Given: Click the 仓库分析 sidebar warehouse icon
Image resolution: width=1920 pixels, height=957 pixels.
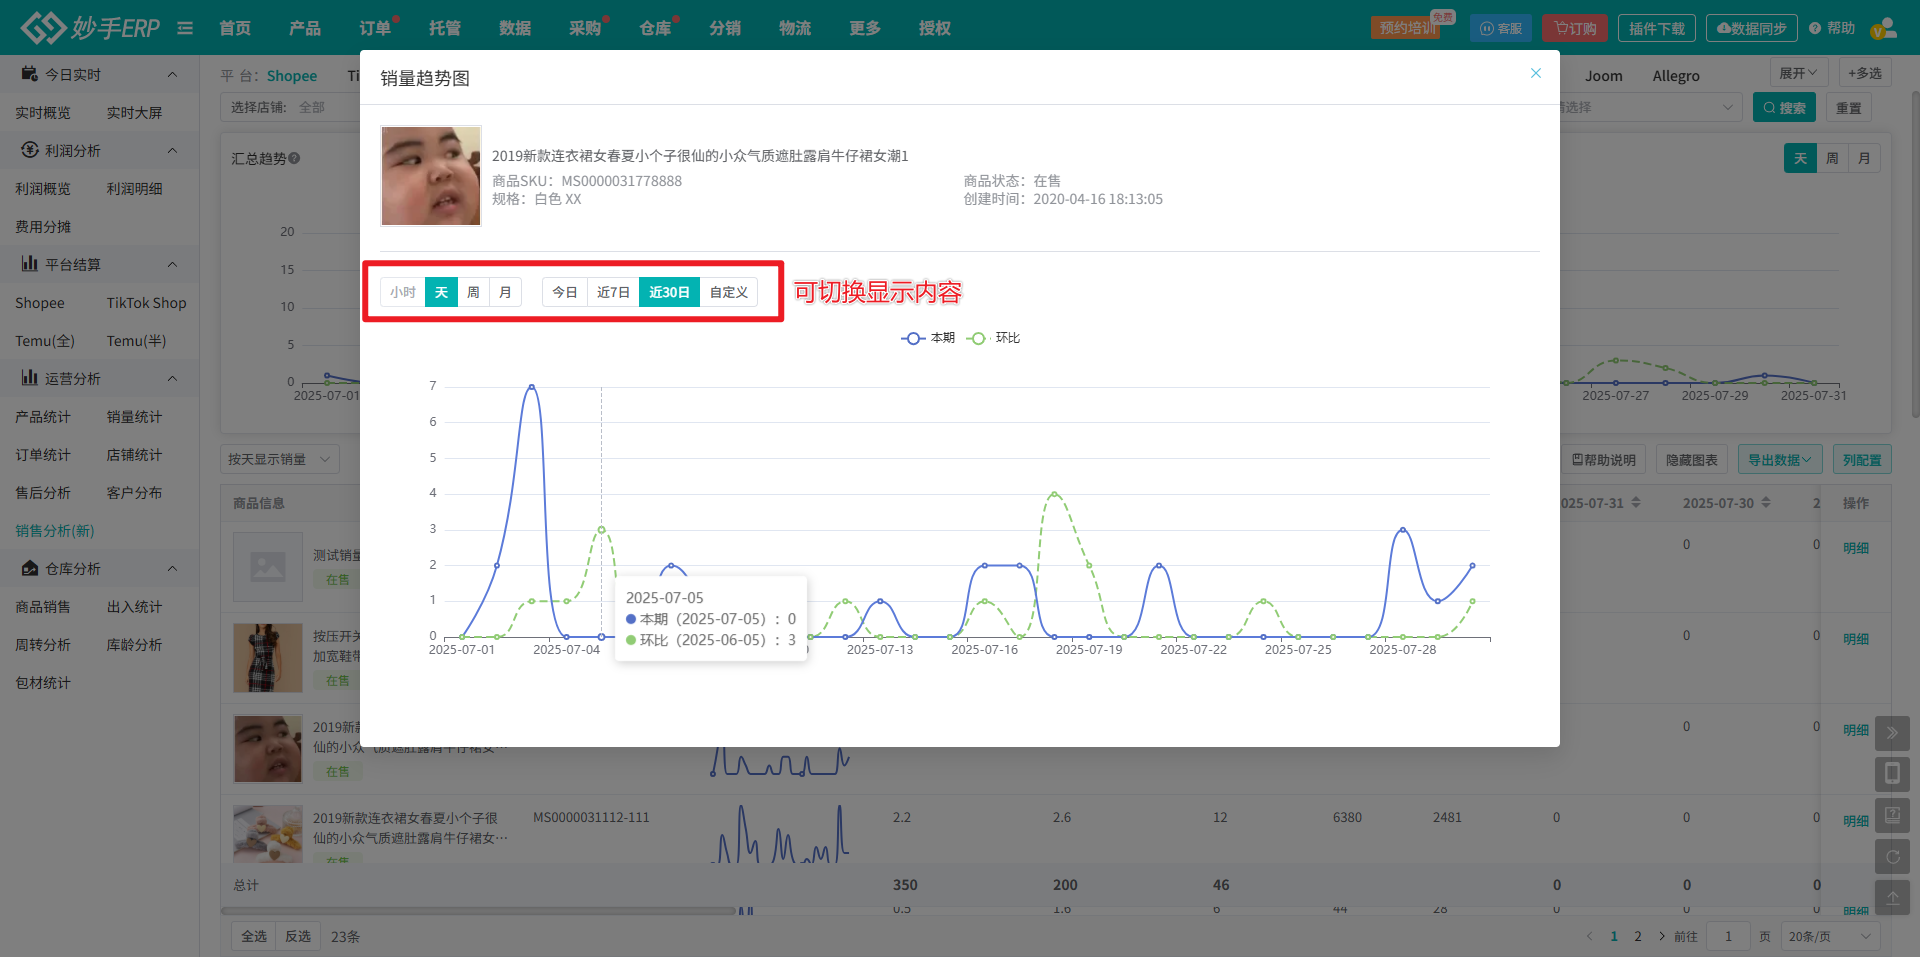Looking at the screenshot, I should 29,568.
